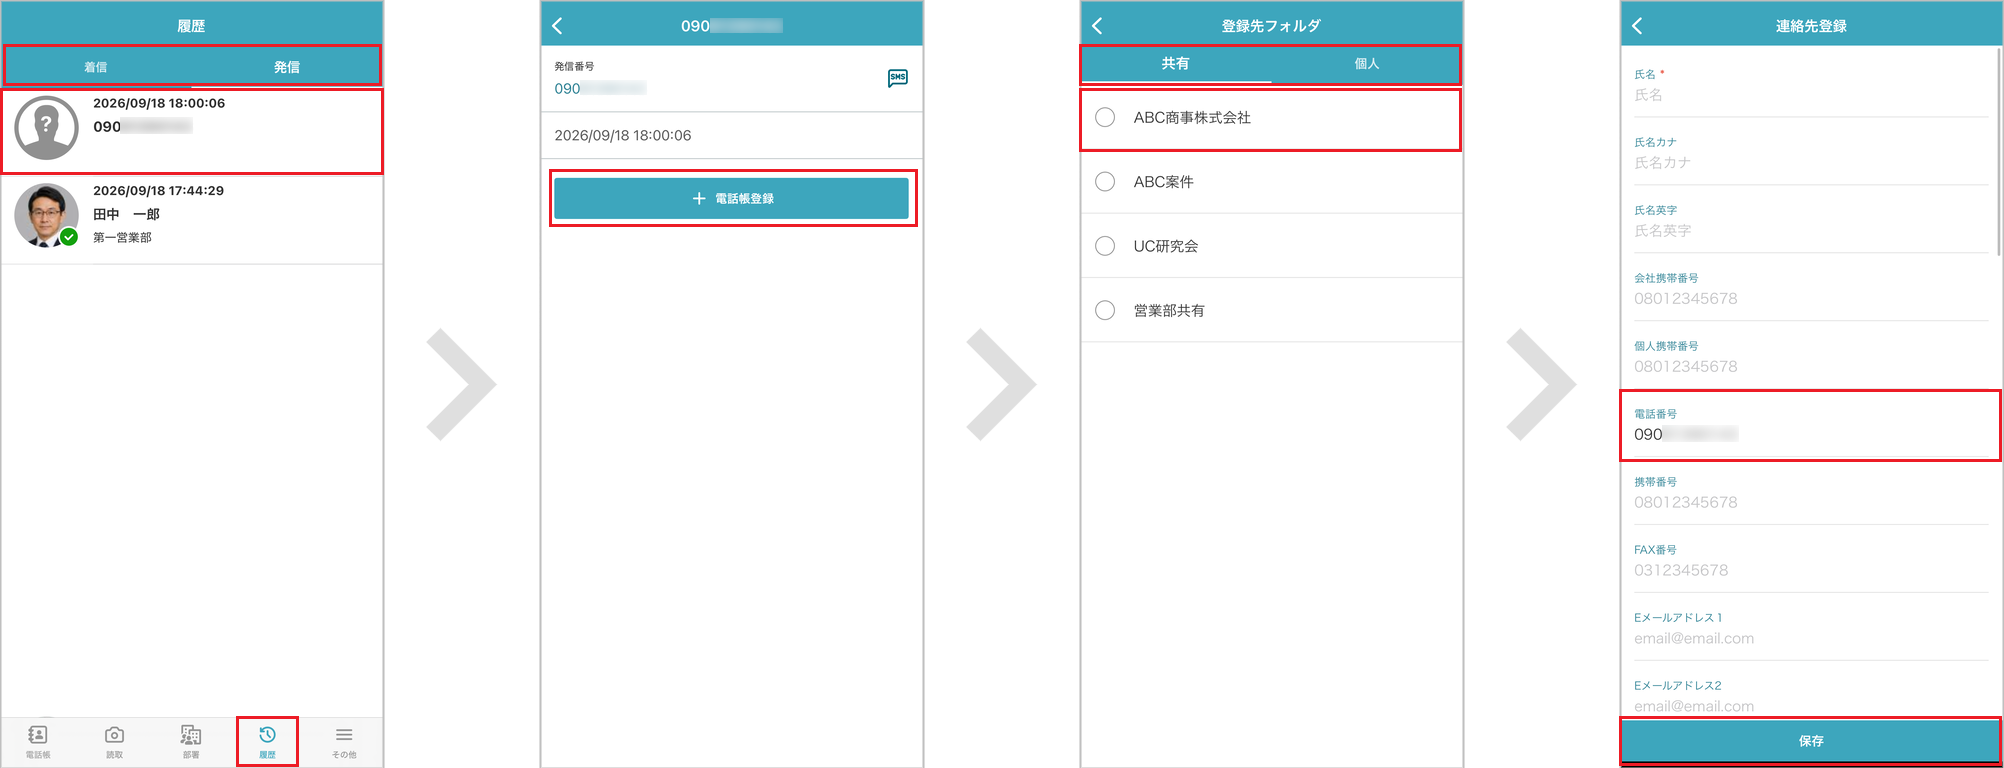Select the 個人 personal folder tab
Image resolution: width=2004 pixels, height=768 pixels.
coord(1366,63)
